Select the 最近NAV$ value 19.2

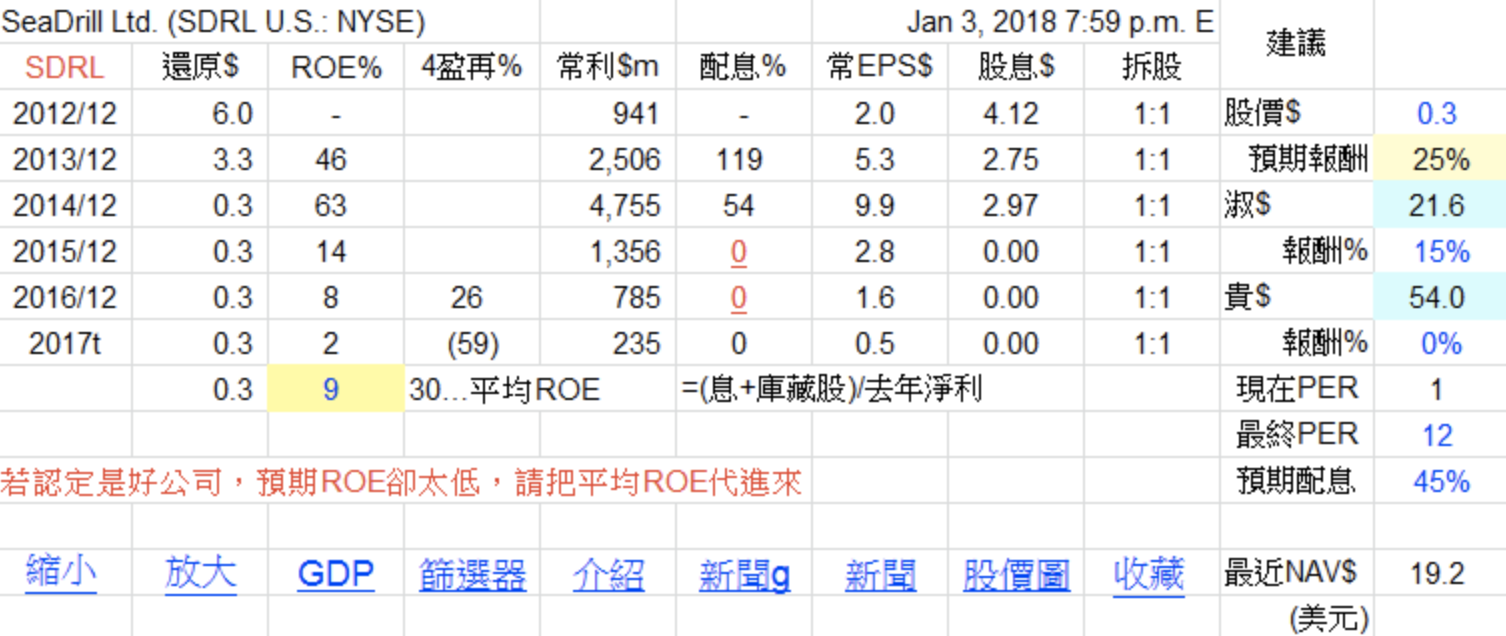[x=1437, y=574]
